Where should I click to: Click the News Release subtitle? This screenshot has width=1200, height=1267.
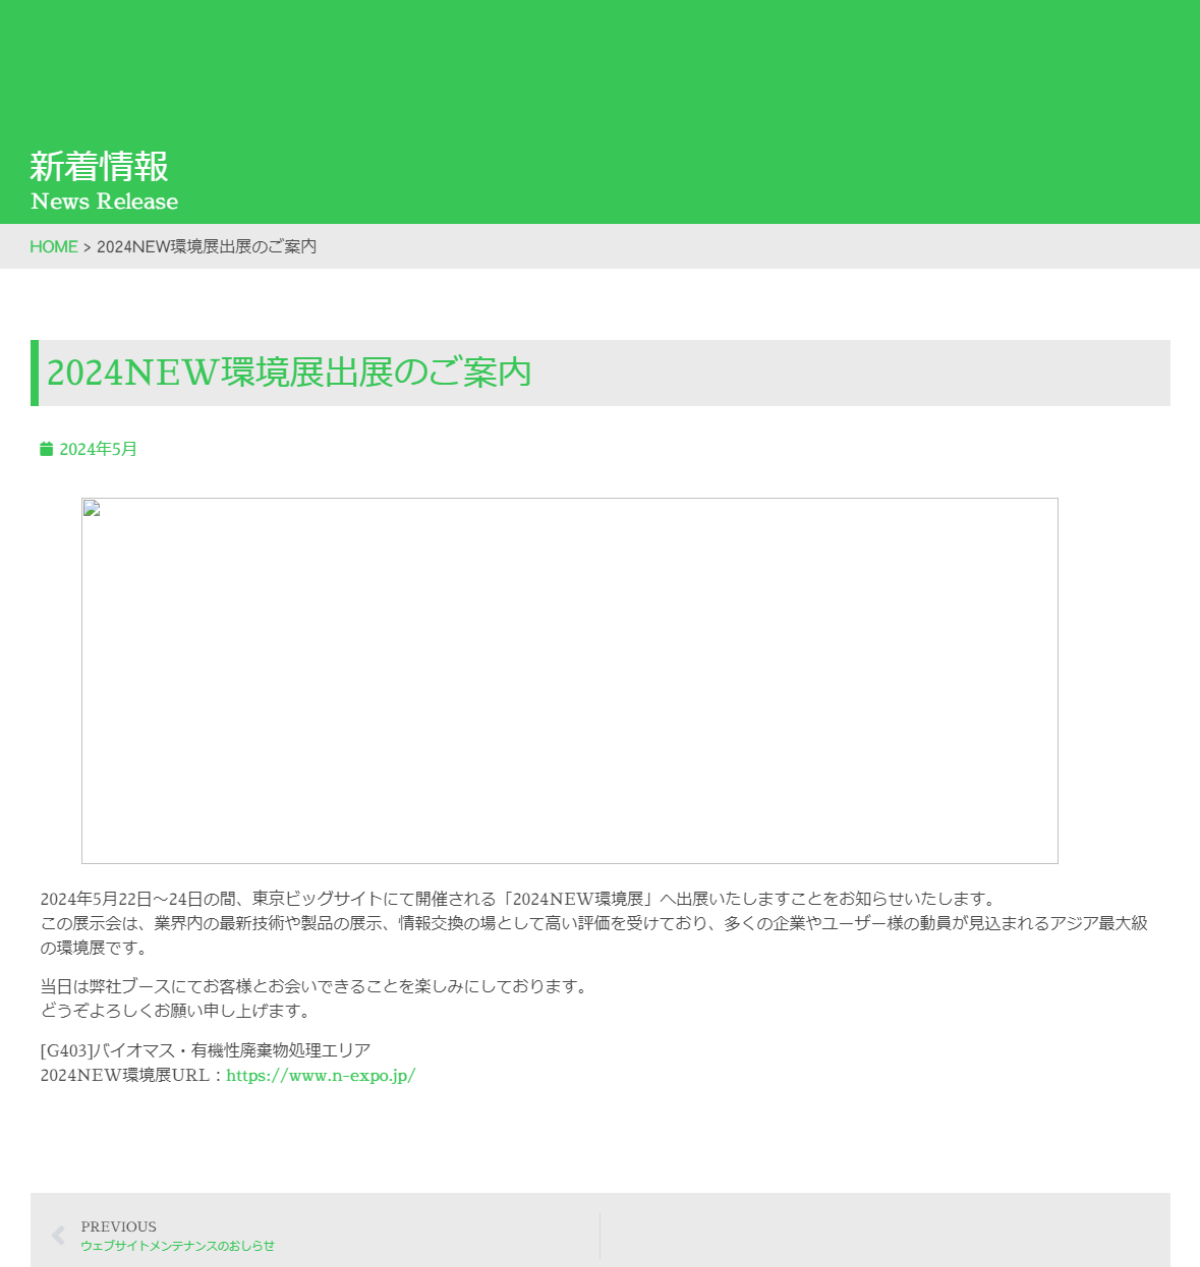point(104,201)
